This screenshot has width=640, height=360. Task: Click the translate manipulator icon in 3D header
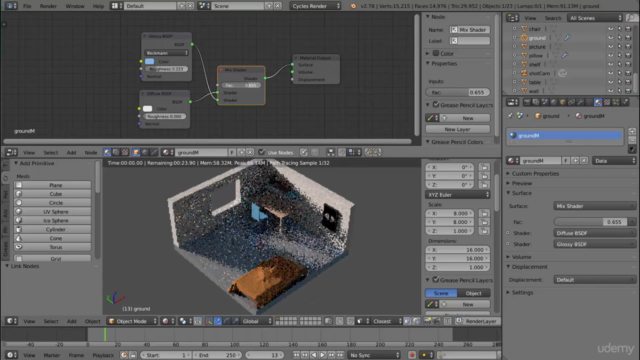[x=218, y=321]
